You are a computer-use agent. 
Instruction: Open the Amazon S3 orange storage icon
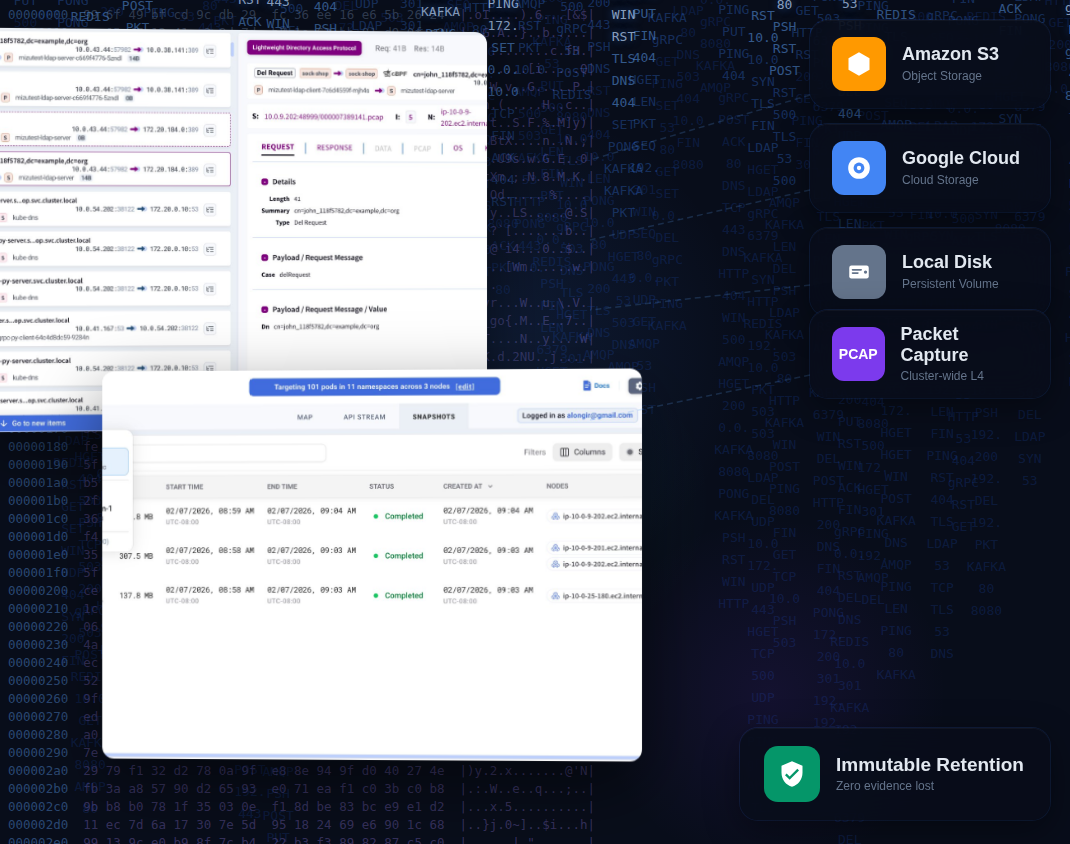point(858,64)
